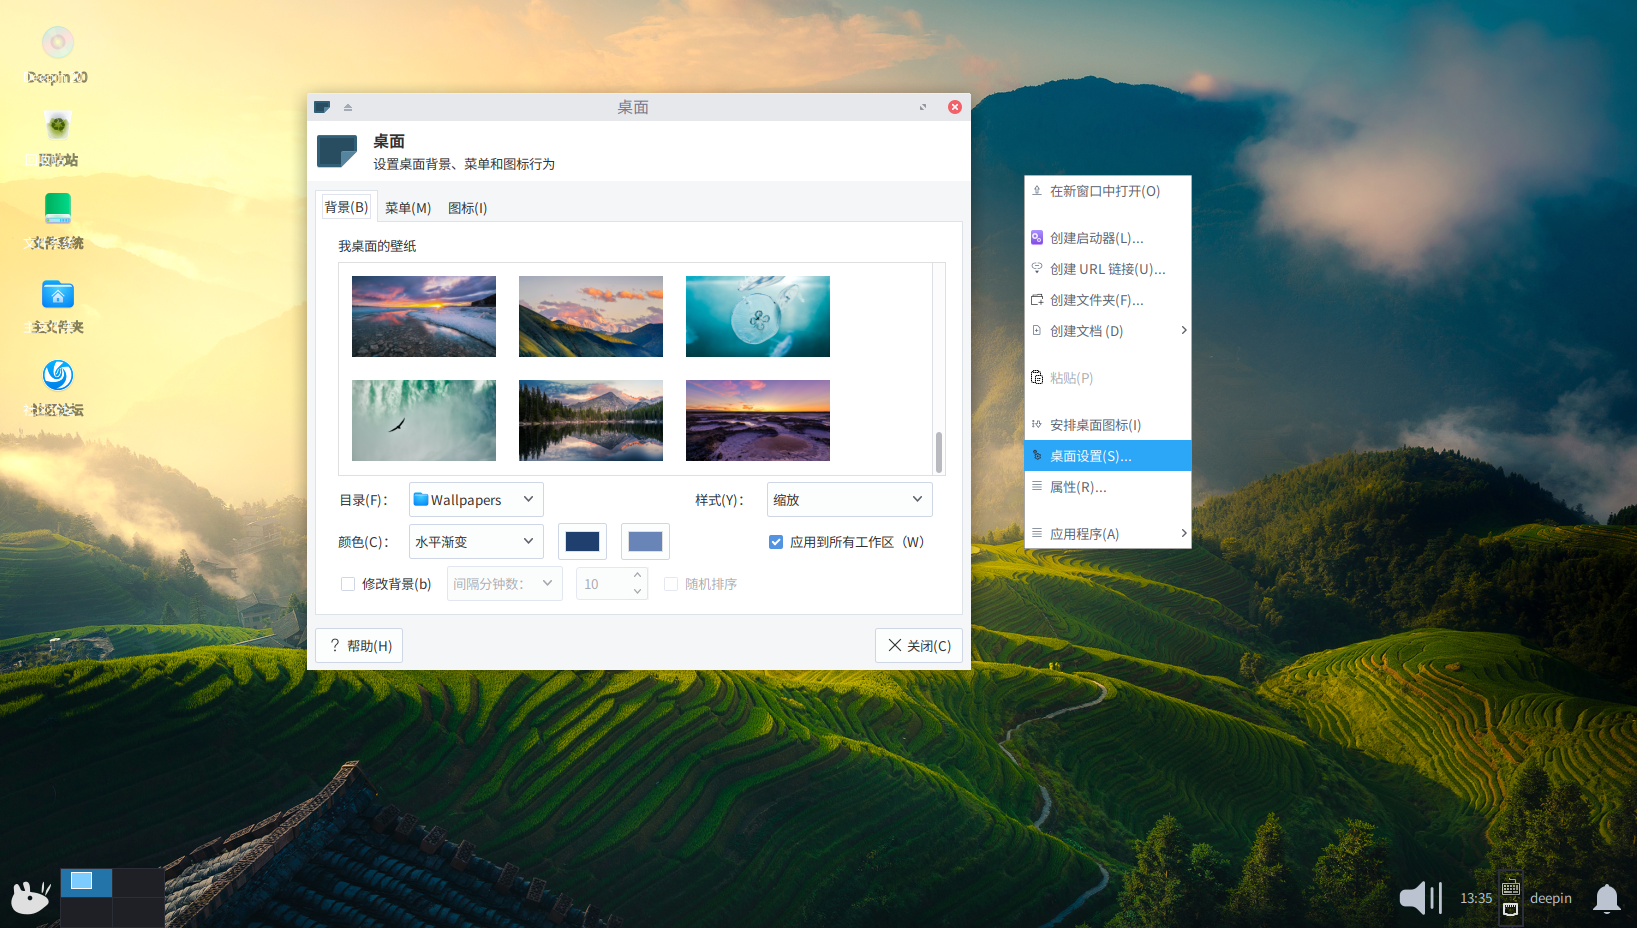Switch to the 图标 tab
This screenshot has width=1637, height=928.
[467, 208]
